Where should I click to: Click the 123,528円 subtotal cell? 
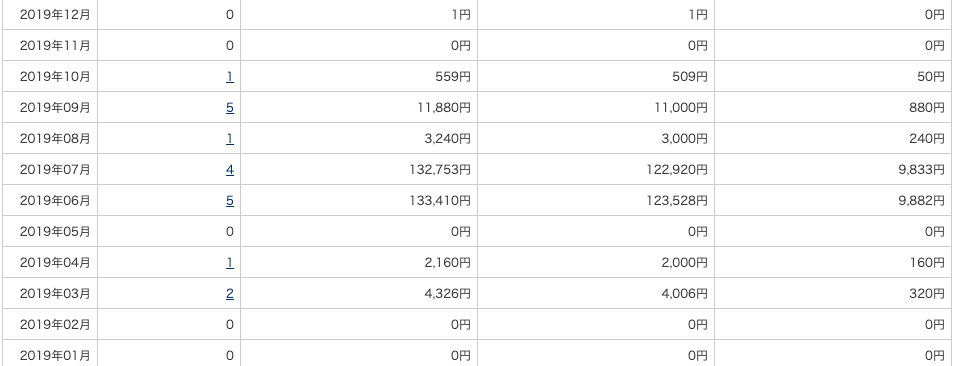pyautogui.click(x=596, y=200)
